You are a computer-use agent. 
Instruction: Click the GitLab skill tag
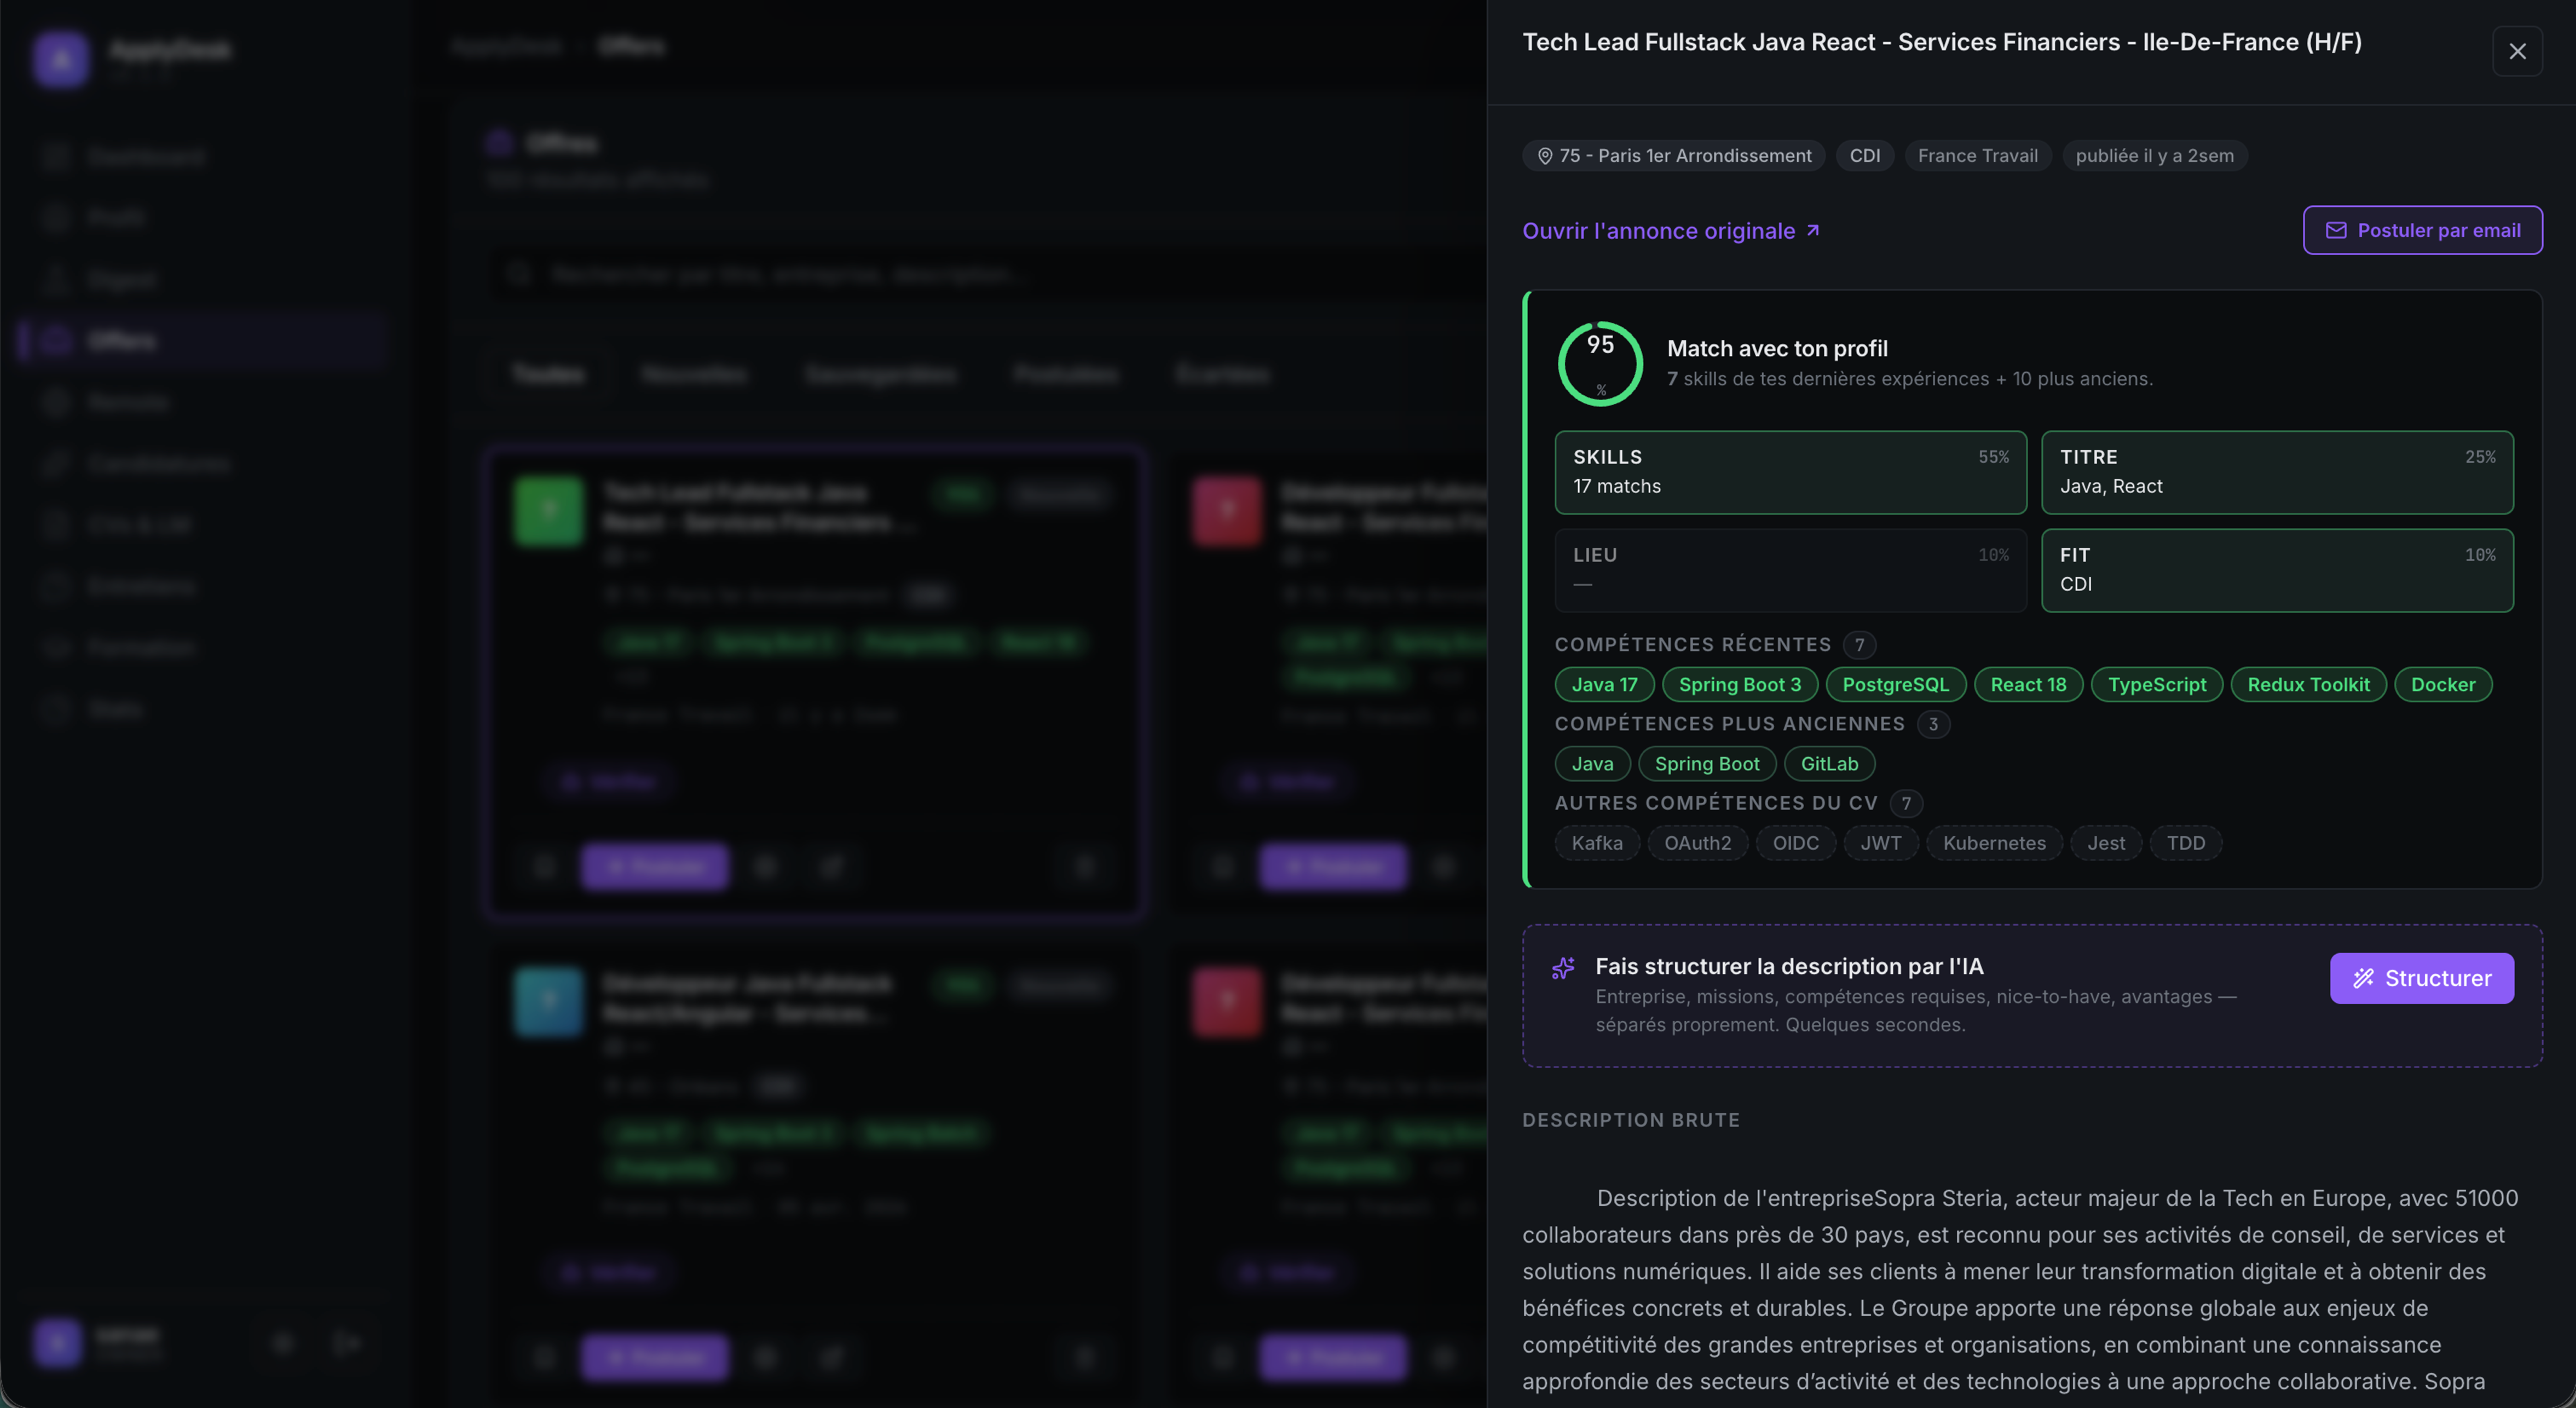click(1829, 764)
